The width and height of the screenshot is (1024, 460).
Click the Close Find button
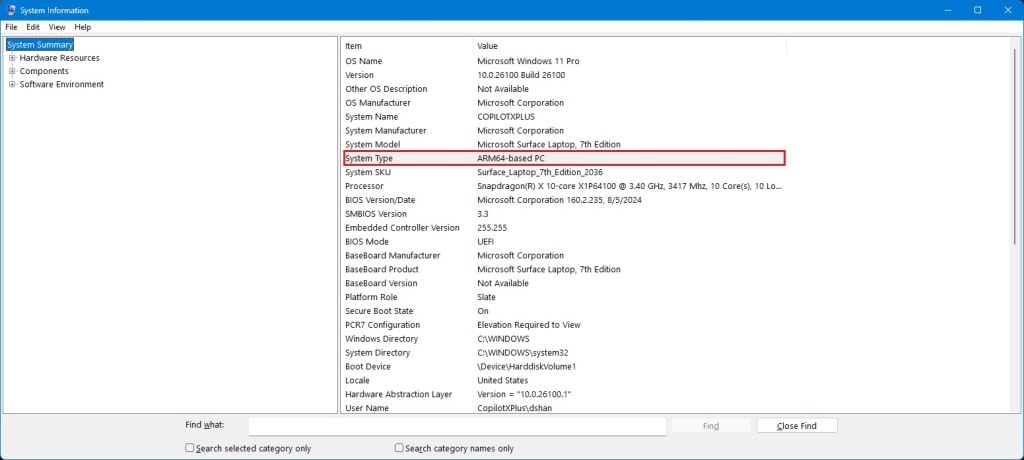click(x=796, y=426)
